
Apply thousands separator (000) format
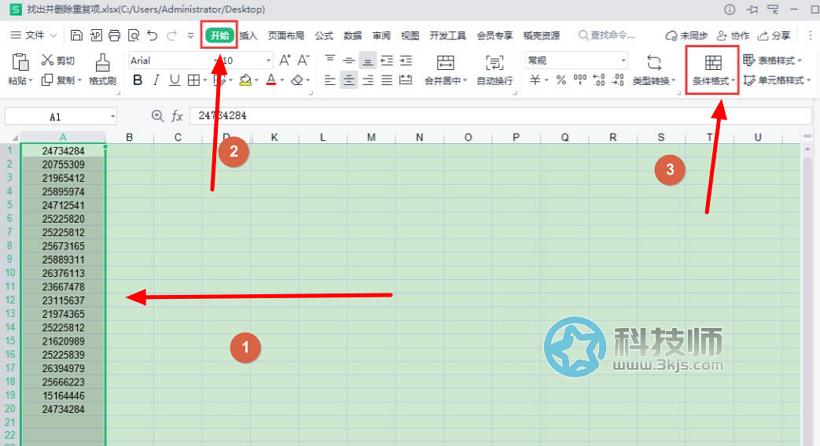580,80
